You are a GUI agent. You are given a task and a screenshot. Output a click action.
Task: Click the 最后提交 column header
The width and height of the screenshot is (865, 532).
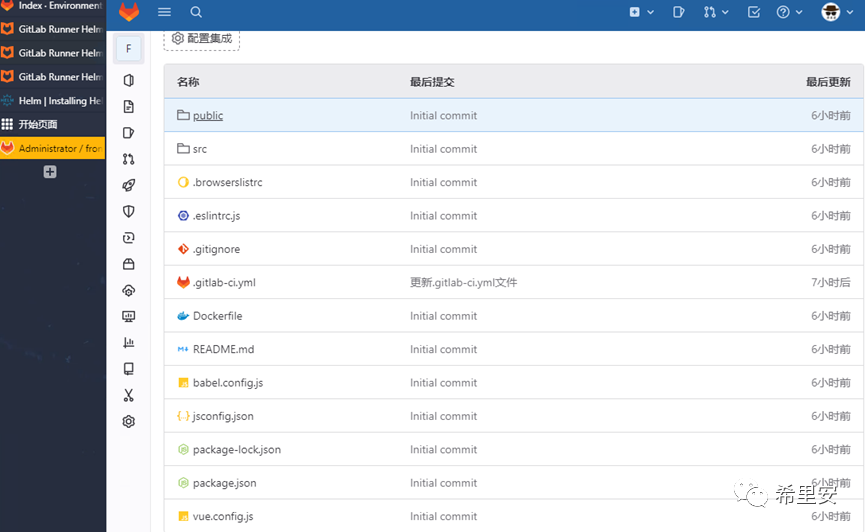point(432,82)
